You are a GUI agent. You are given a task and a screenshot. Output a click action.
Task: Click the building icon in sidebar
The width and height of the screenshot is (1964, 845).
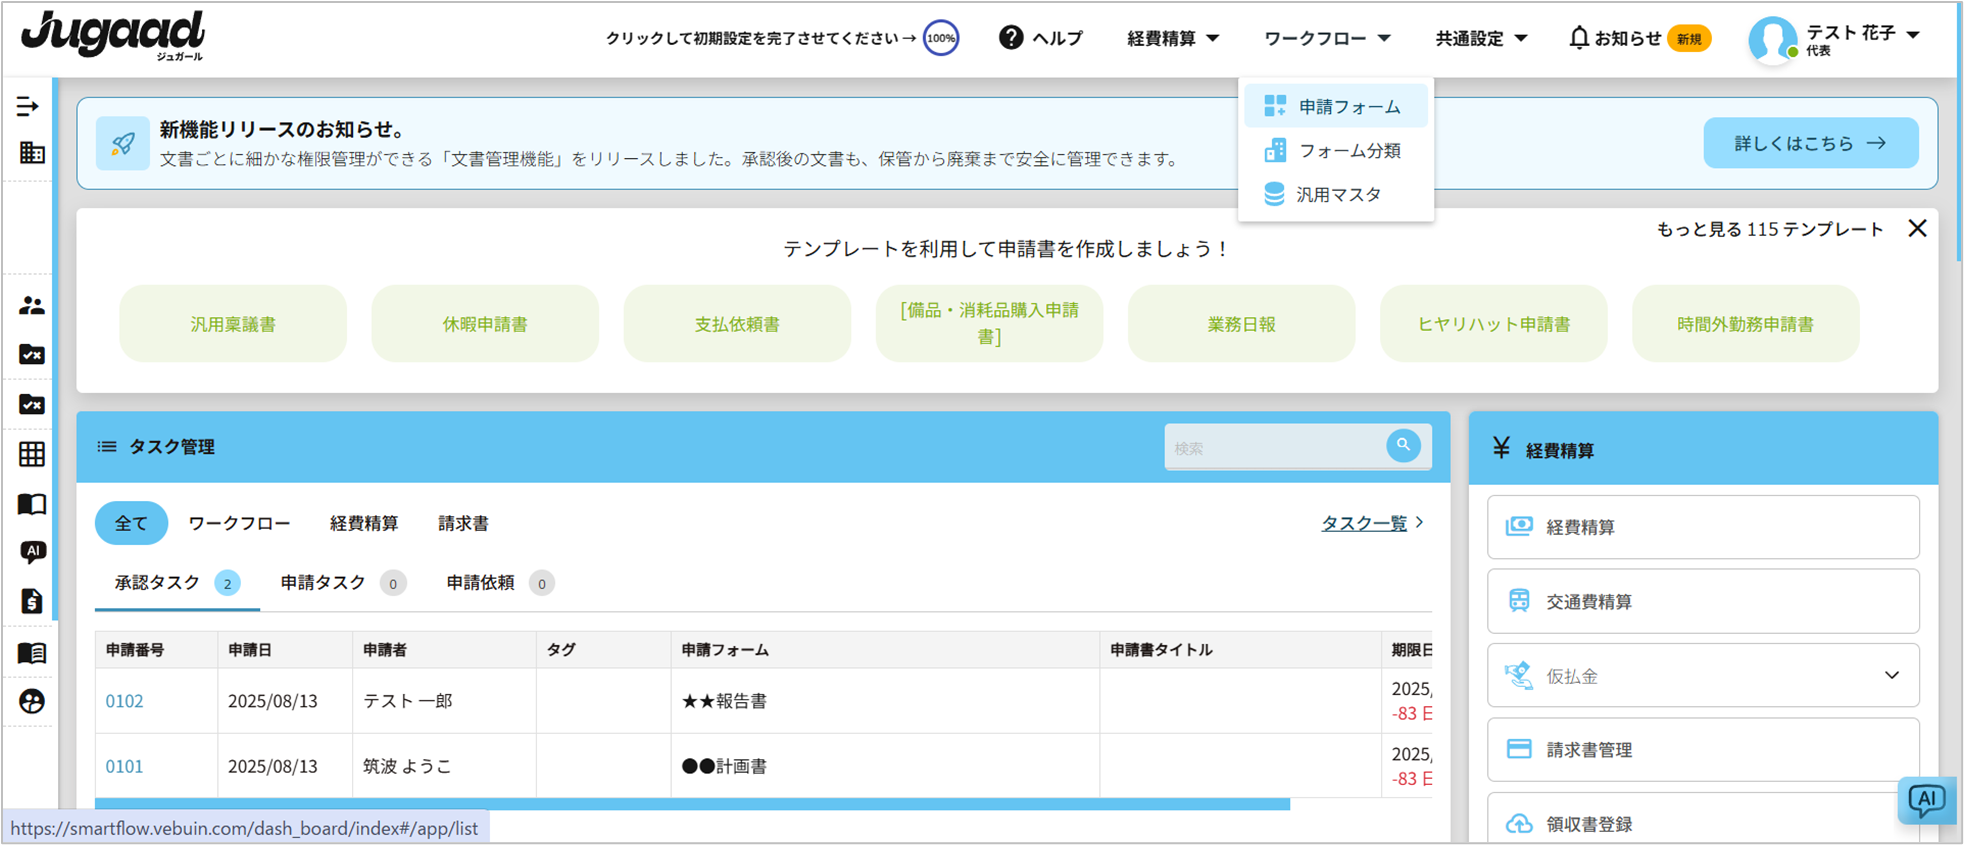coord(32,153)
